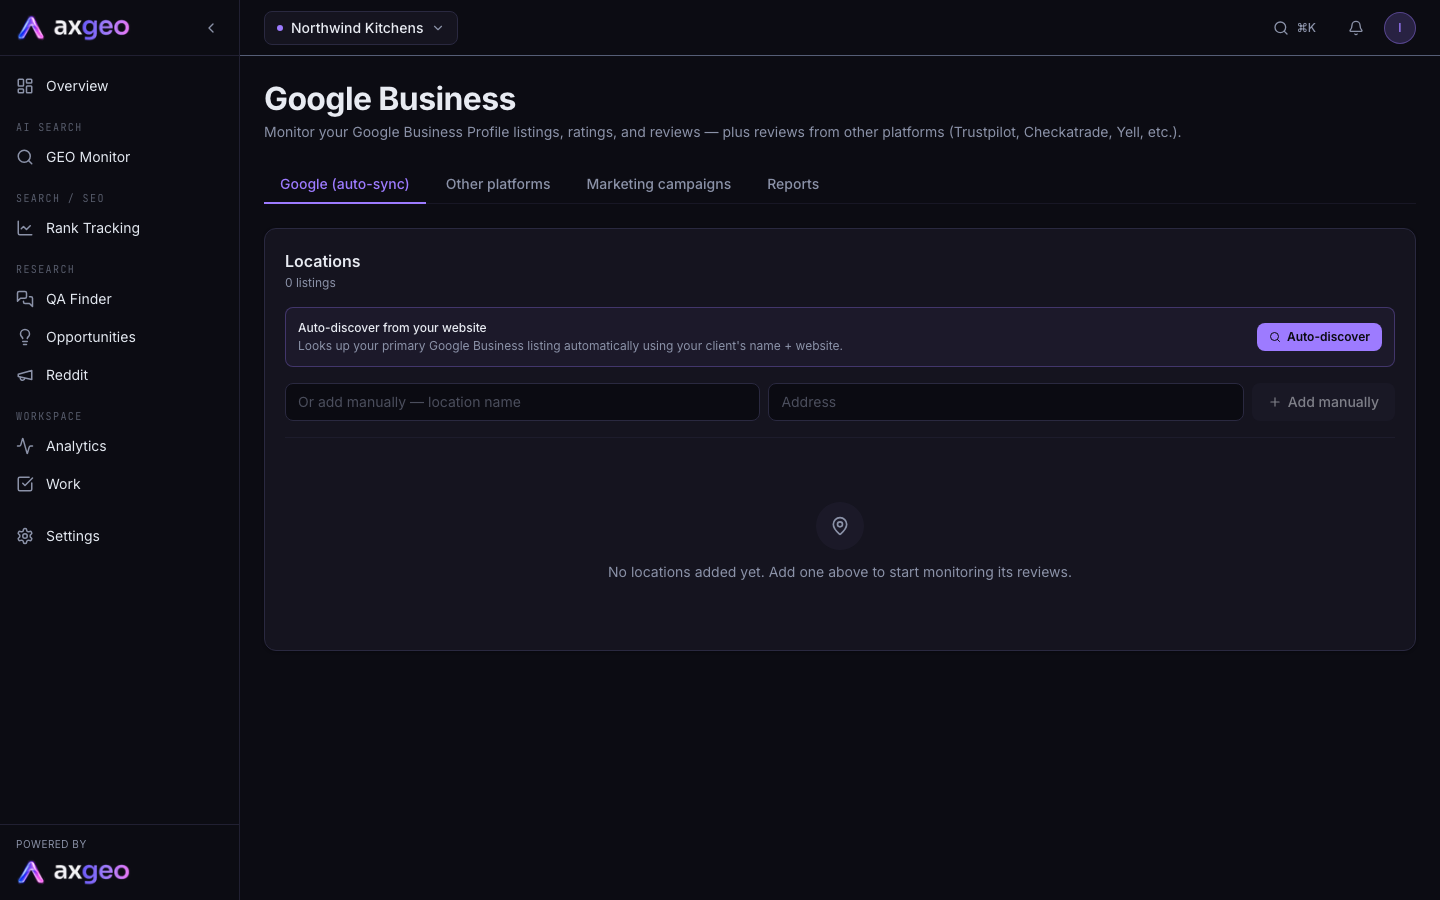1440x900 pixels.
Task: Click the Work checkbox icon
Action: tap(25, 484)
